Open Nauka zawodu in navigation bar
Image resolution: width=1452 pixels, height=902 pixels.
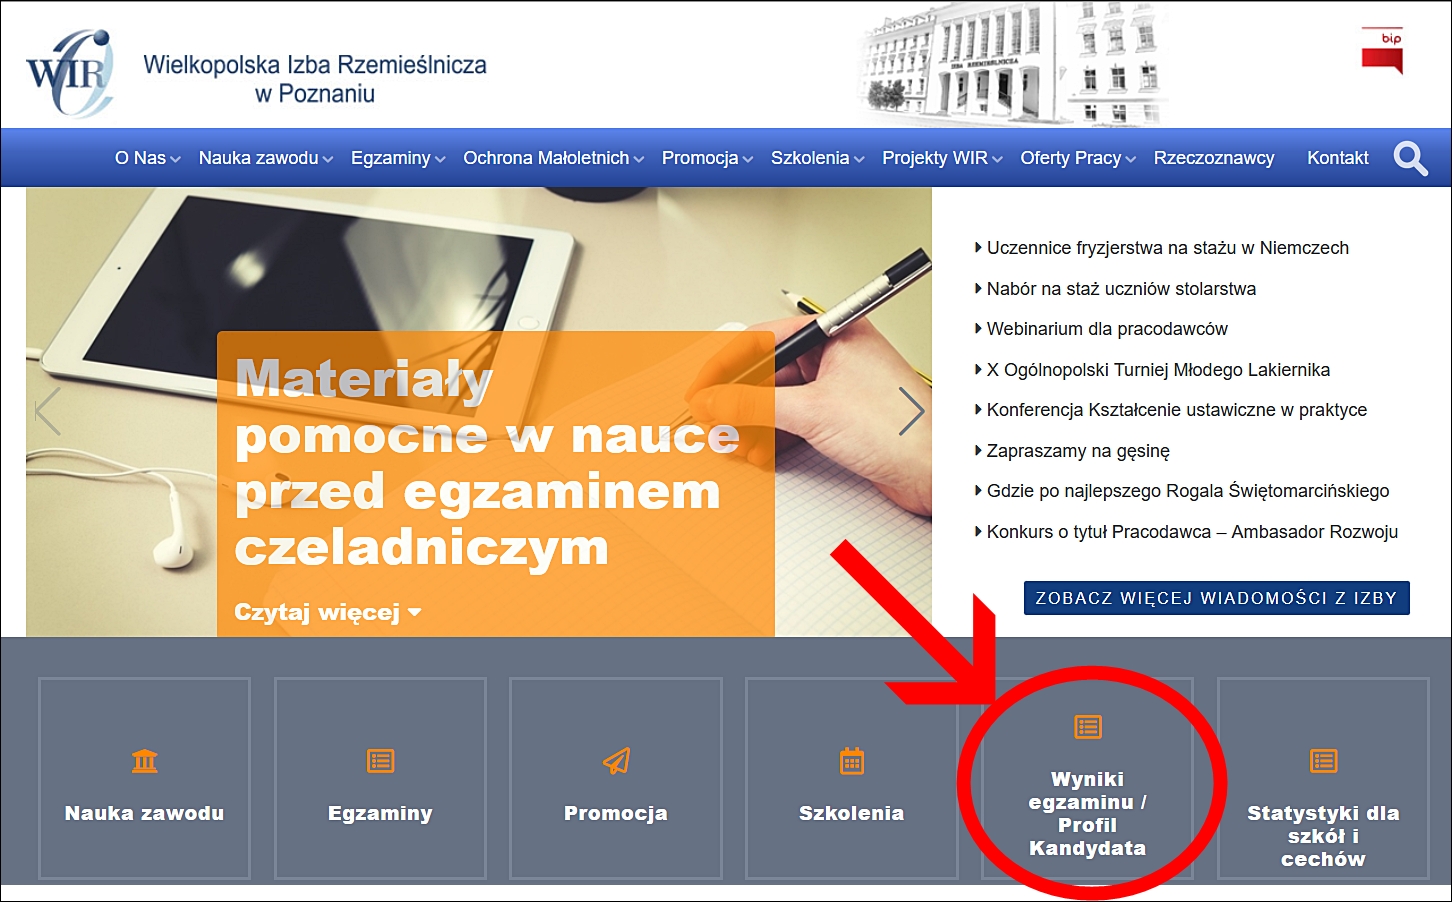[x=258, y=158]
